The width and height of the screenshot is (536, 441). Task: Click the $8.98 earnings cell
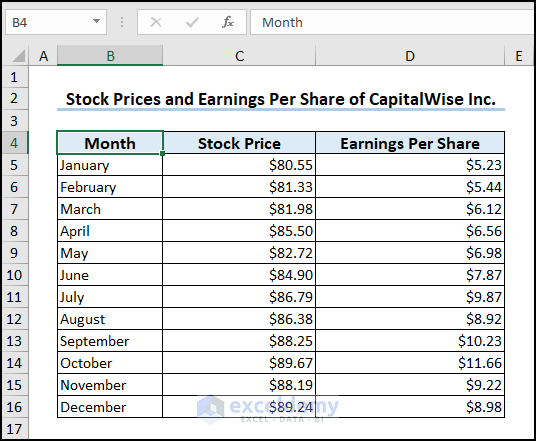click(x=410, y=407)
